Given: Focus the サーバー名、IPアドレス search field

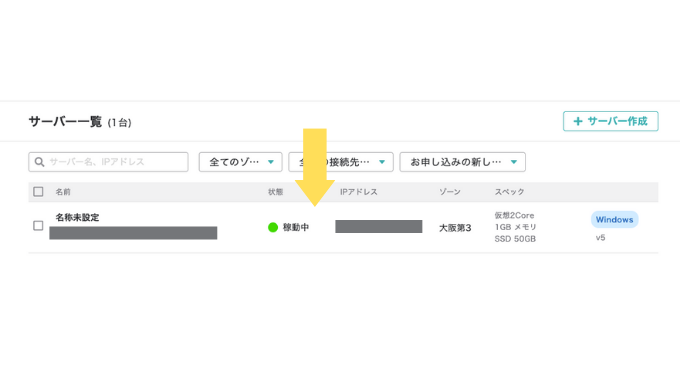Looking at the screenshot, I should point(108,162).
